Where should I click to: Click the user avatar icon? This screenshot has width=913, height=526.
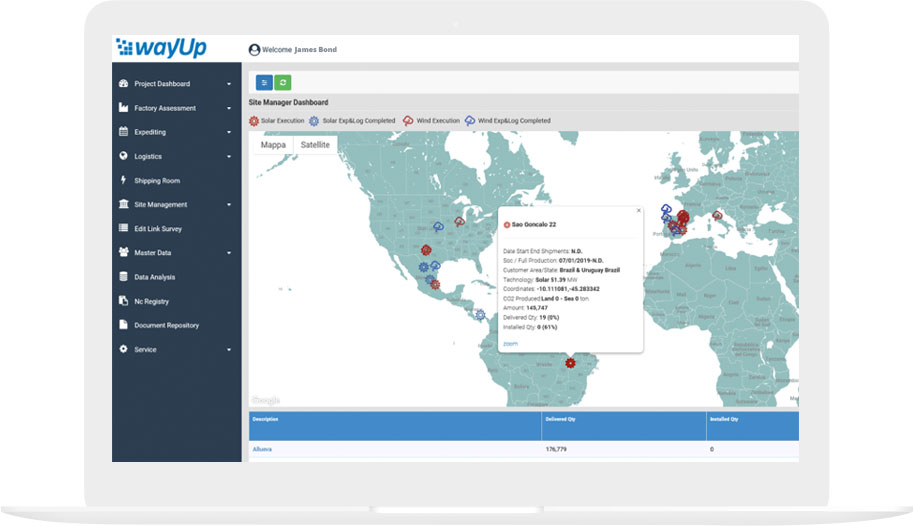(254, 50)
